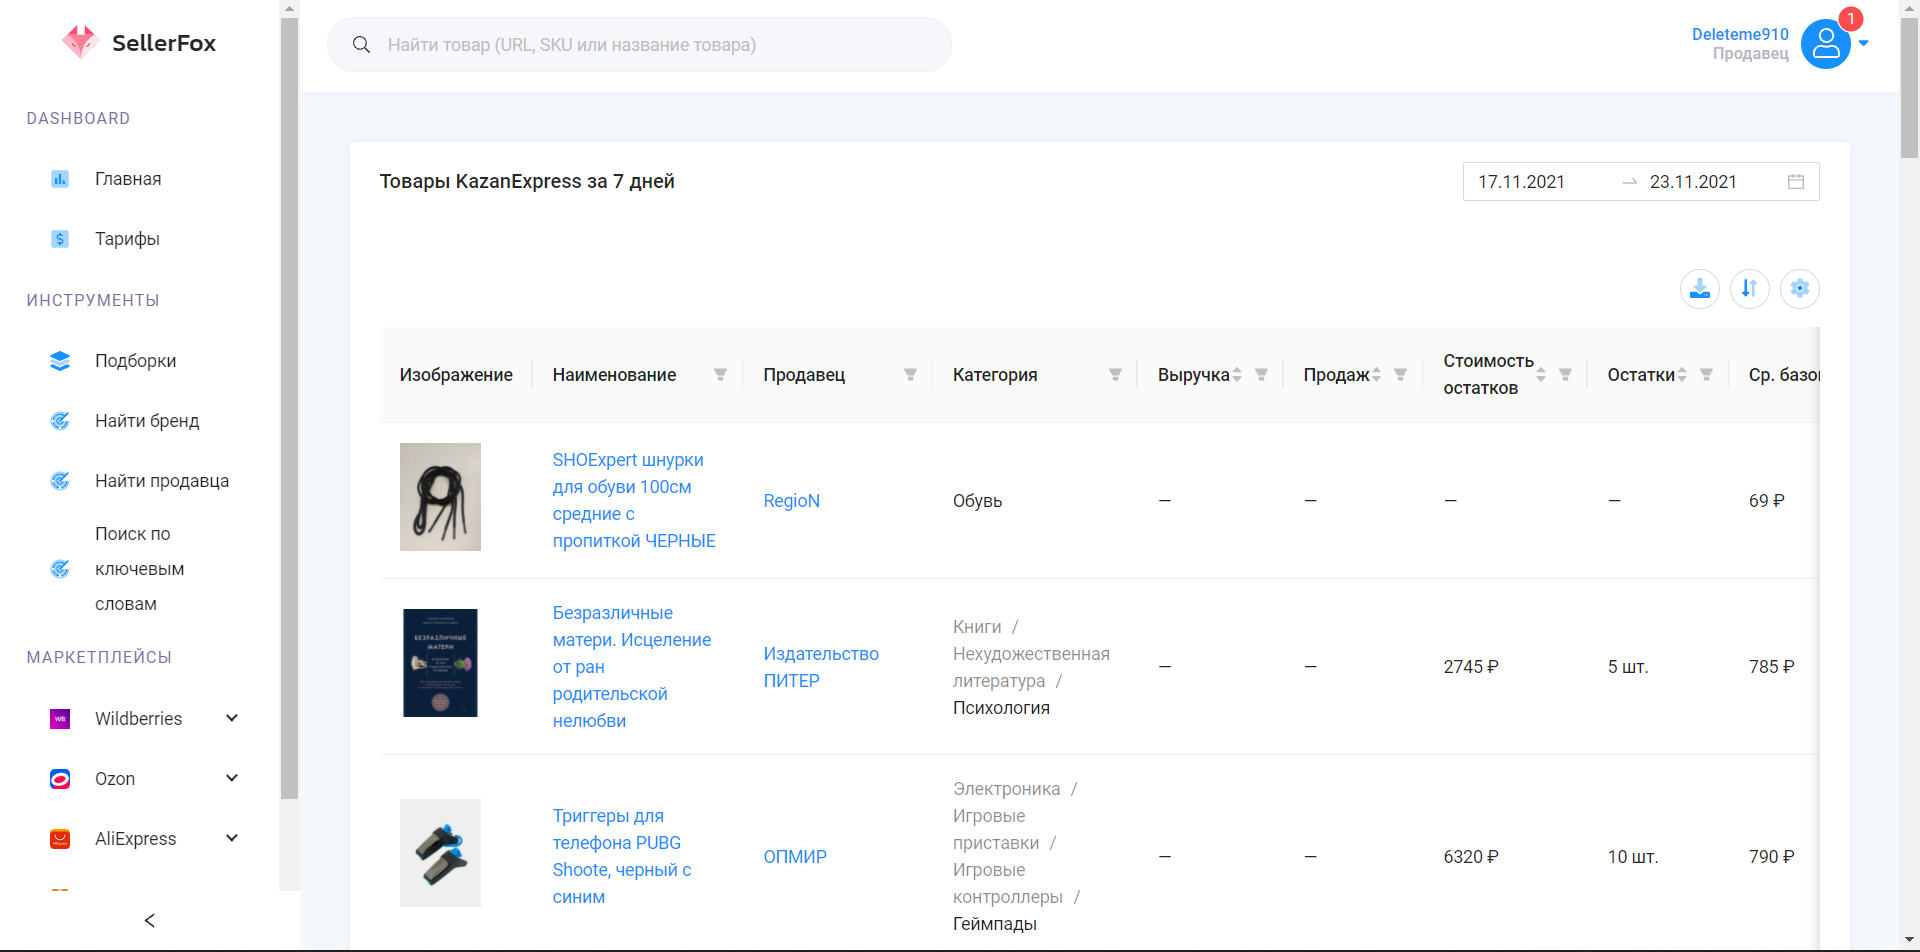The height and width of the screenshot is (952, 1920).
Task: Filter the Наименование column
Action: (720, 375)
